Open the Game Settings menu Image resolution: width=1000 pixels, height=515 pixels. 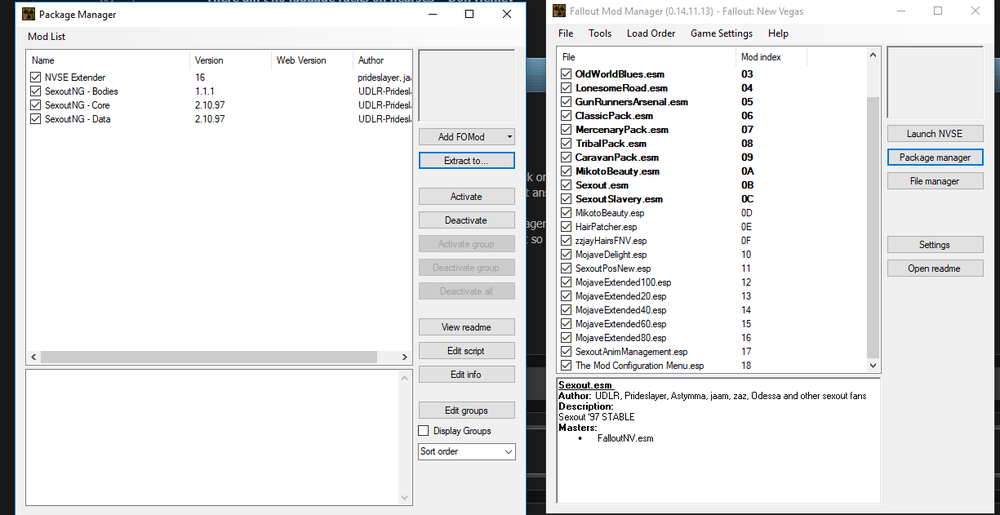[x=721, y=33]
